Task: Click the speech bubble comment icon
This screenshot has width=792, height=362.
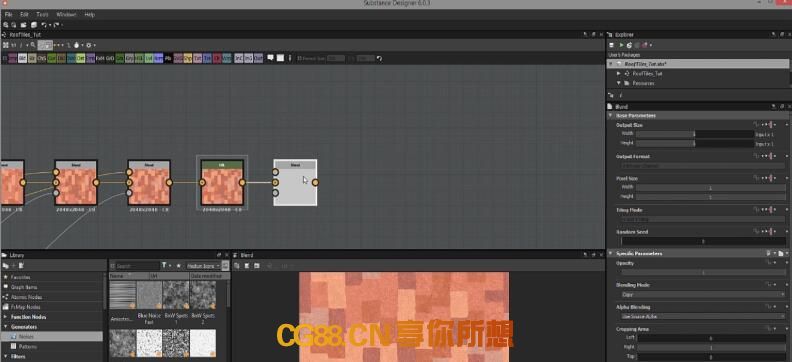Action: [x=270, y=58]
